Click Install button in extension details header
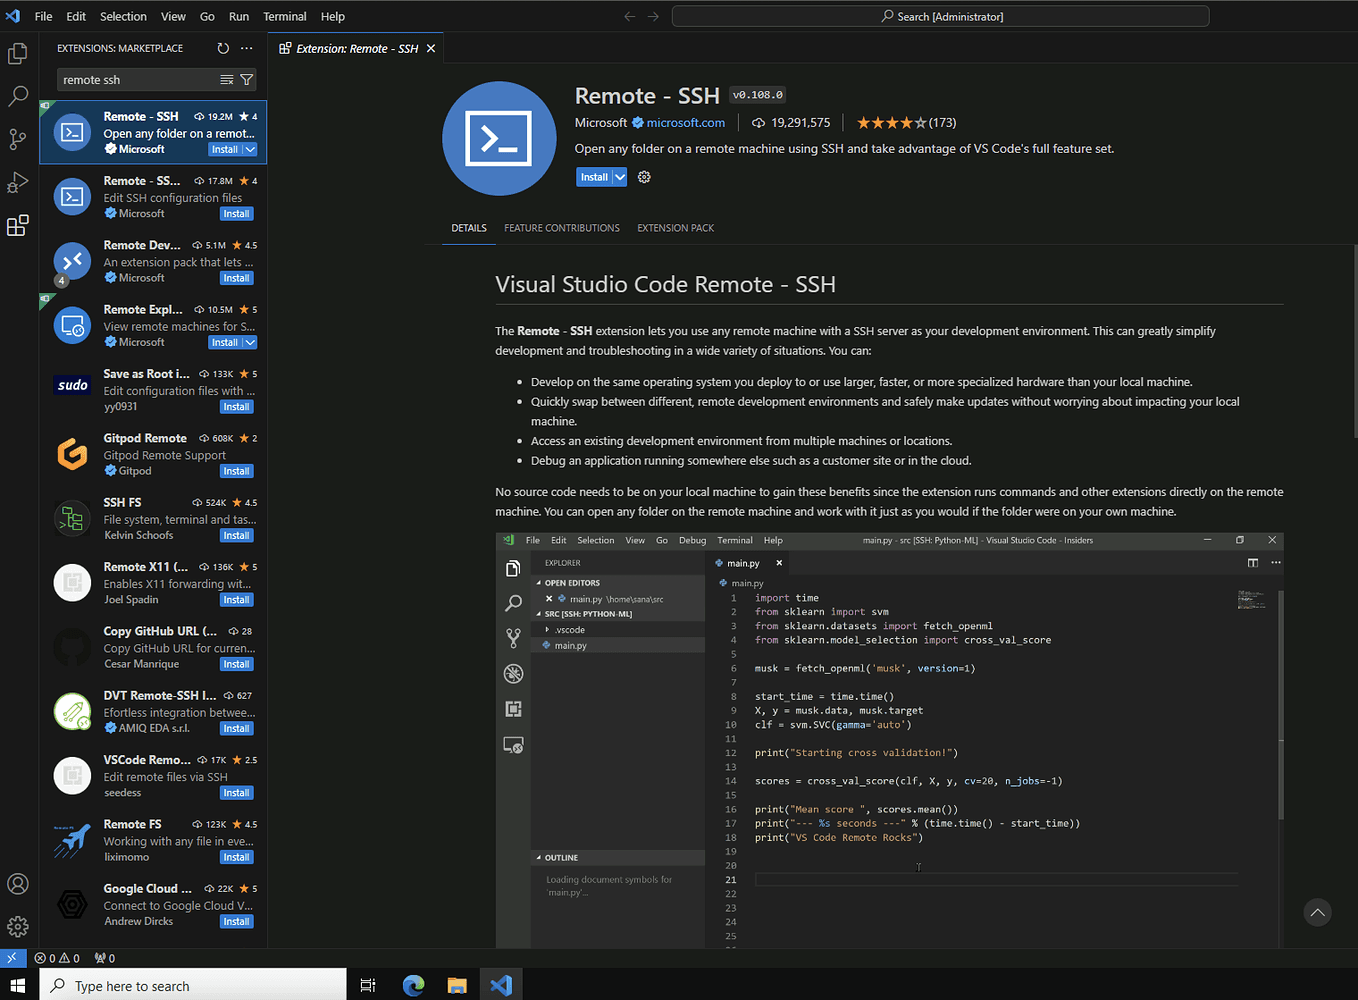This screenshot has height=1000, width=1358. 594,177
